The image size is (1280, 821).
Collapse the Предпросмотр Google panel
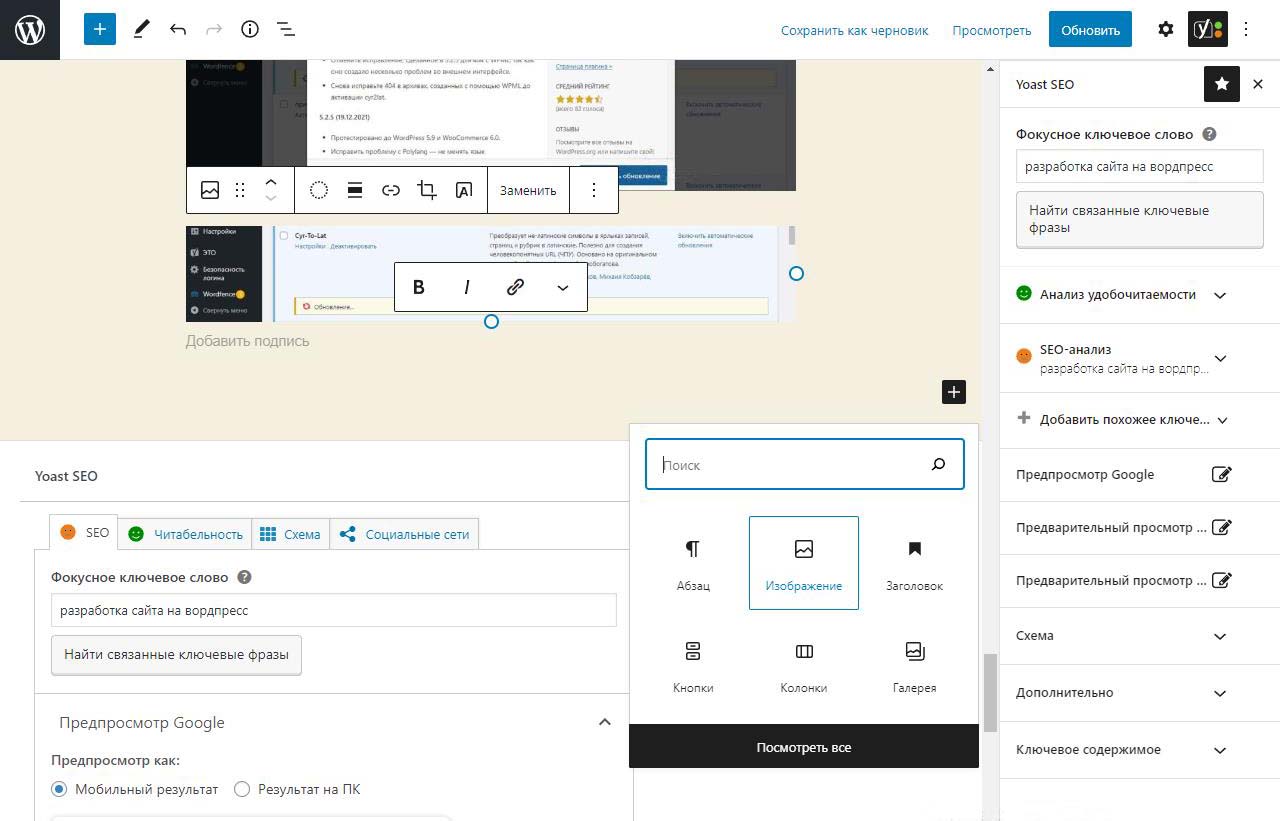(604, 722)
